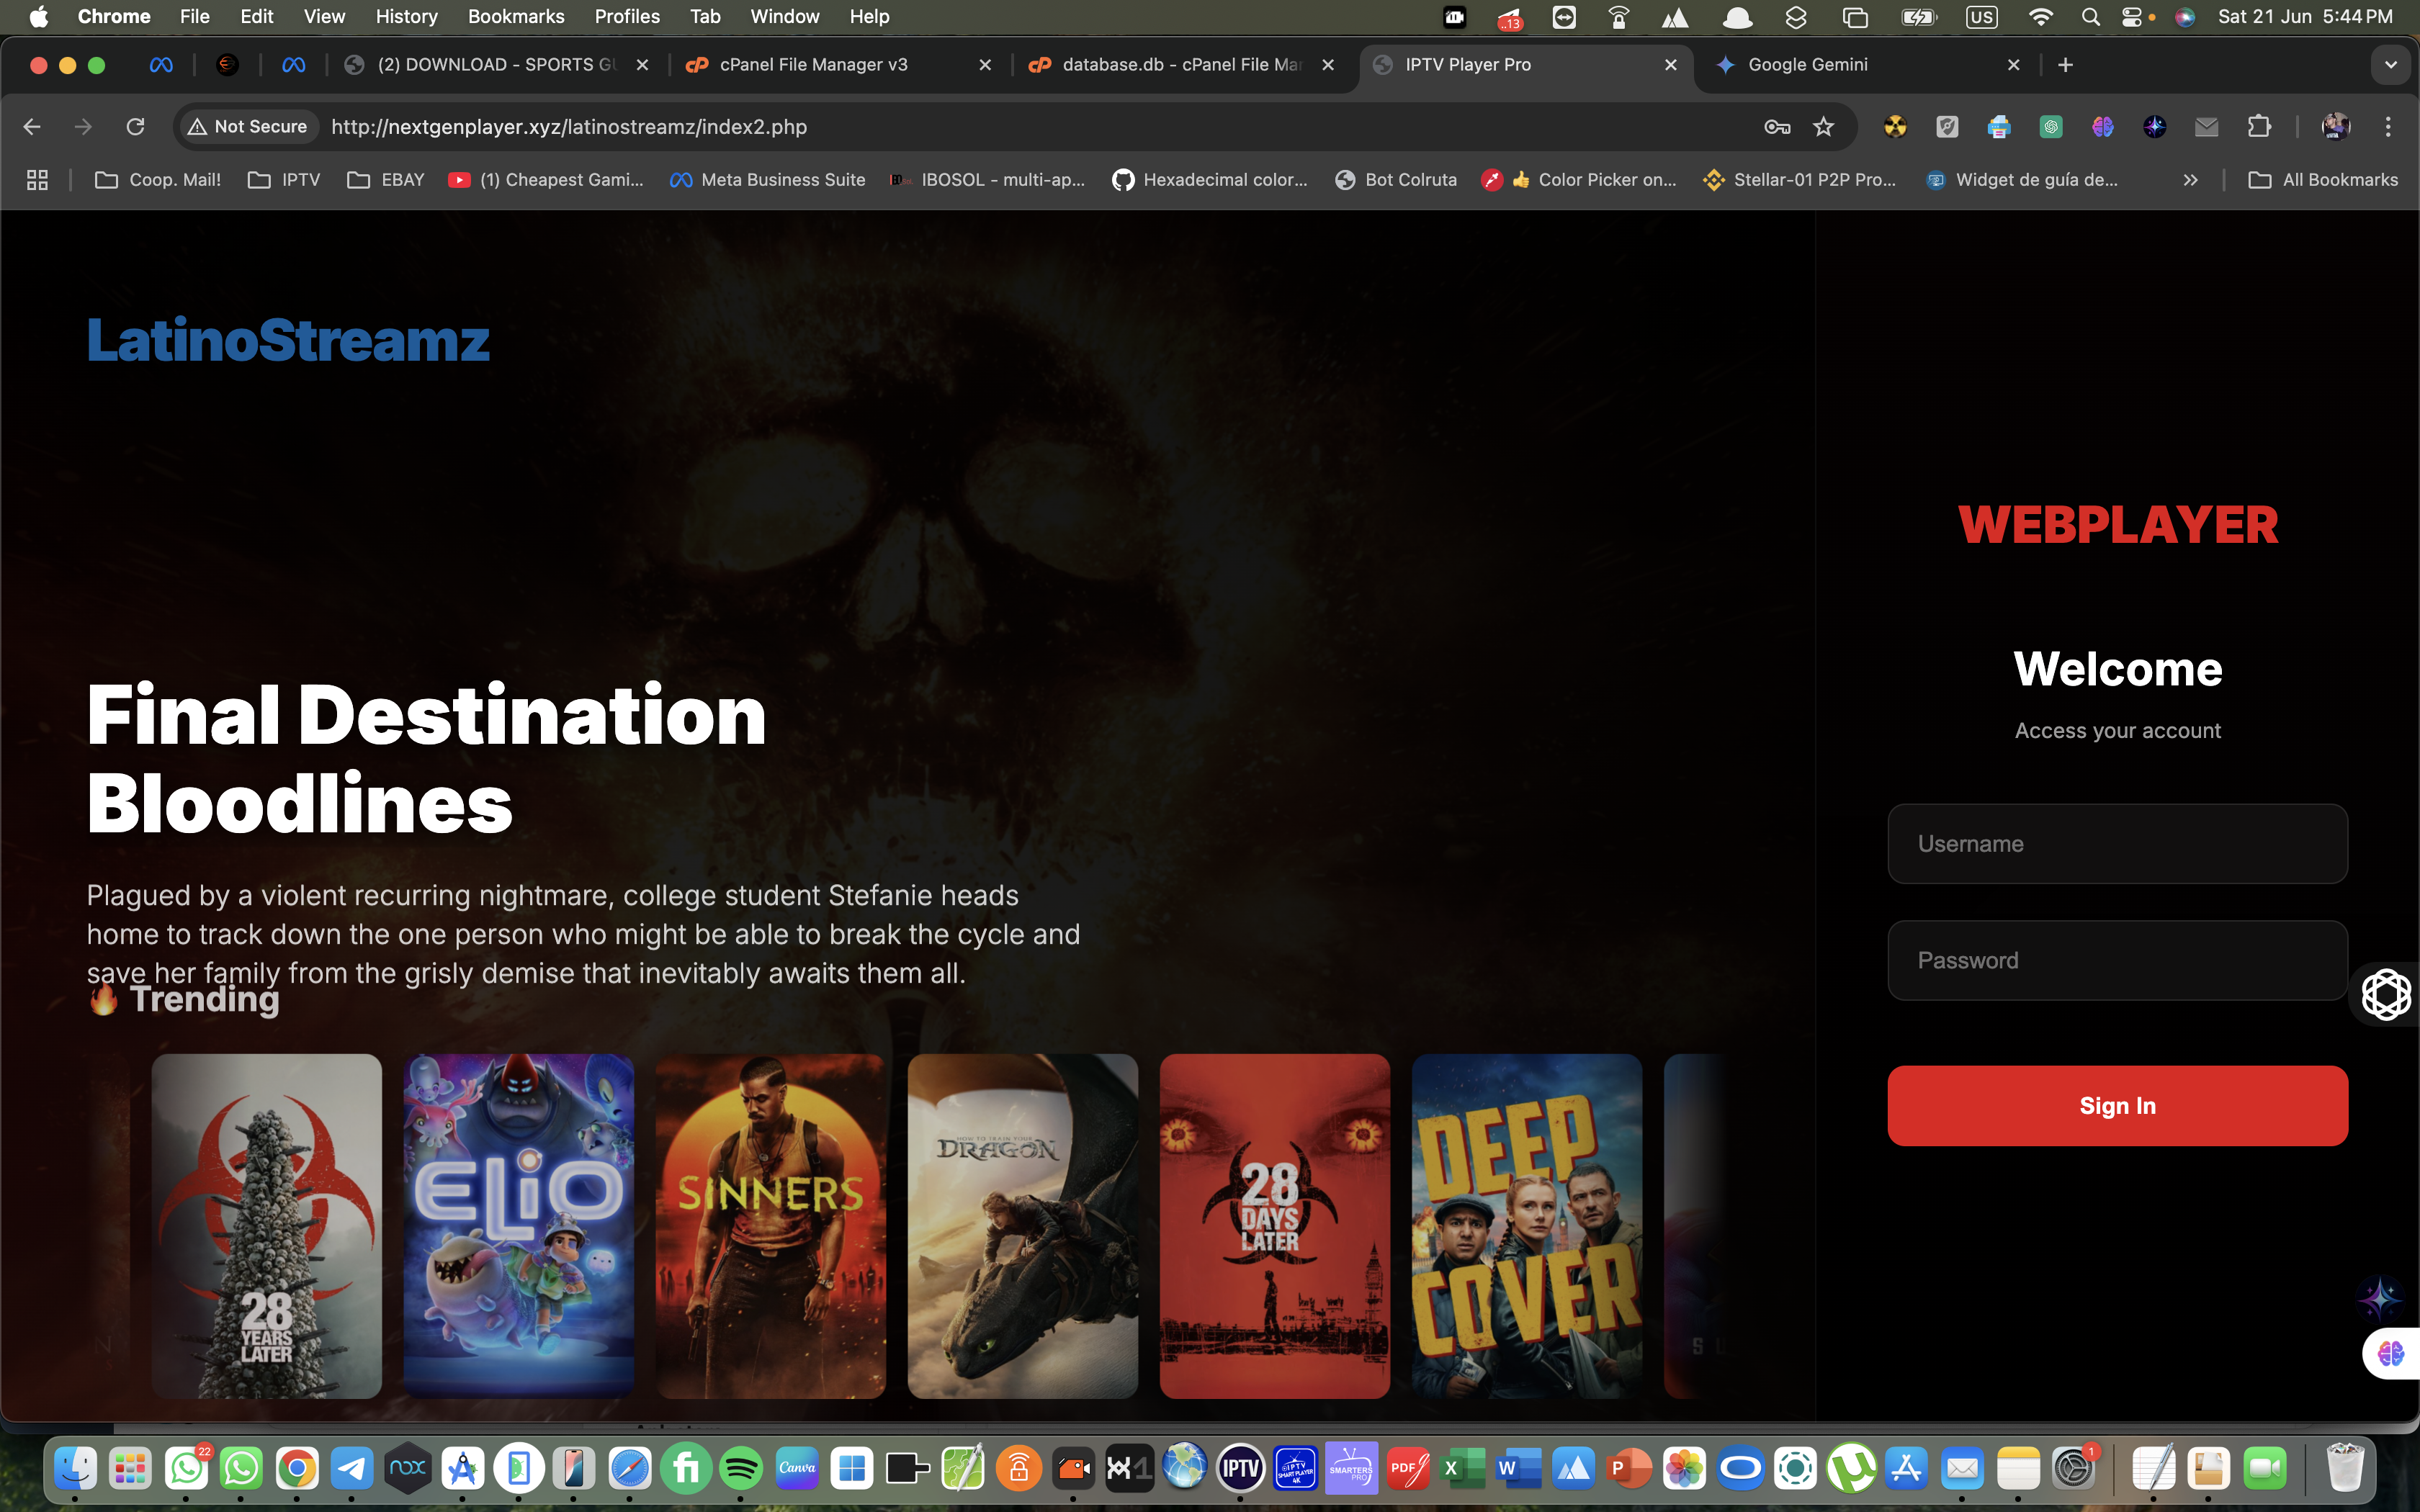Click the radioactive extension icon
Viewport: 2420px width, 1512px height.
[1897, 126]
